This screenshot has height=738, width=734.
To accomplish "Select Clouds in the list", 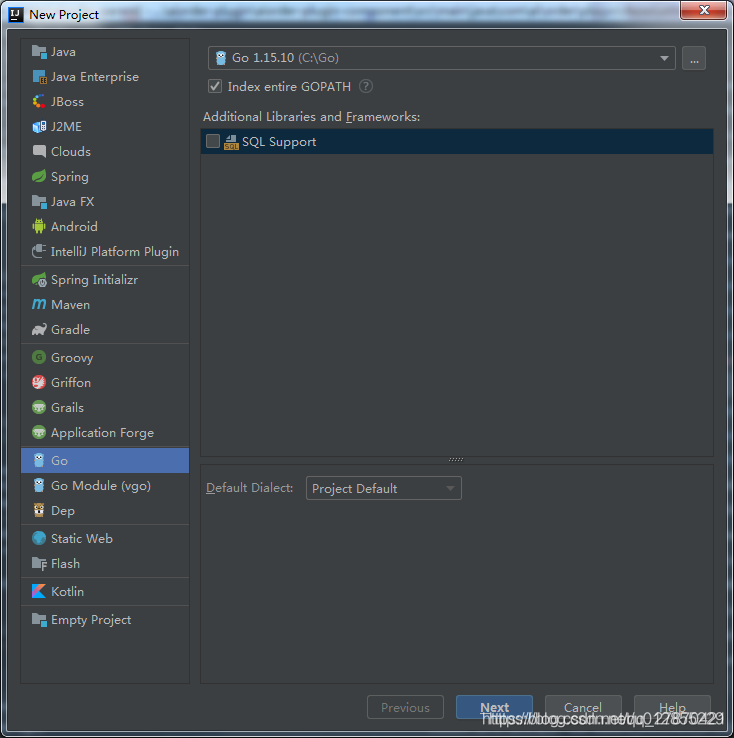I will click(105, 152).
